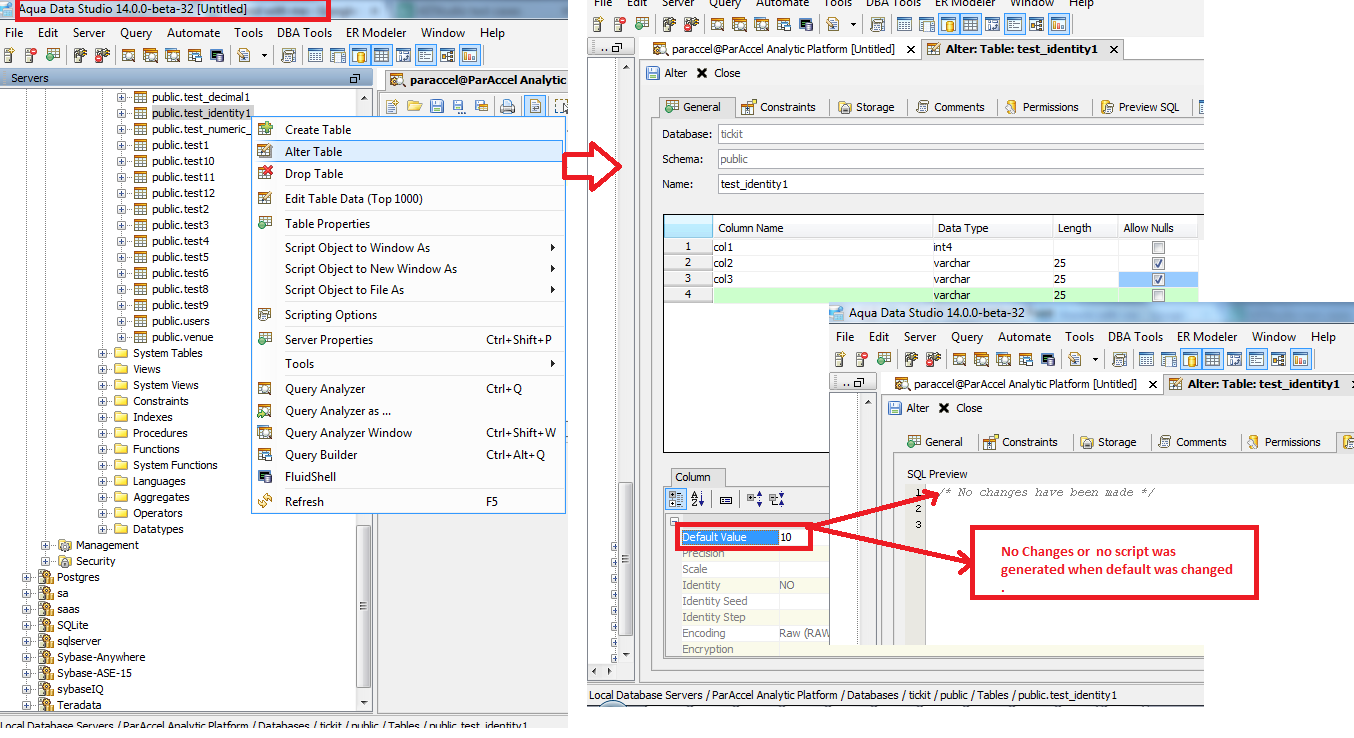Viewport: 1354px width, 738px height.
Task: Open Query Builder from context menu
Action: tap(408, 455)
